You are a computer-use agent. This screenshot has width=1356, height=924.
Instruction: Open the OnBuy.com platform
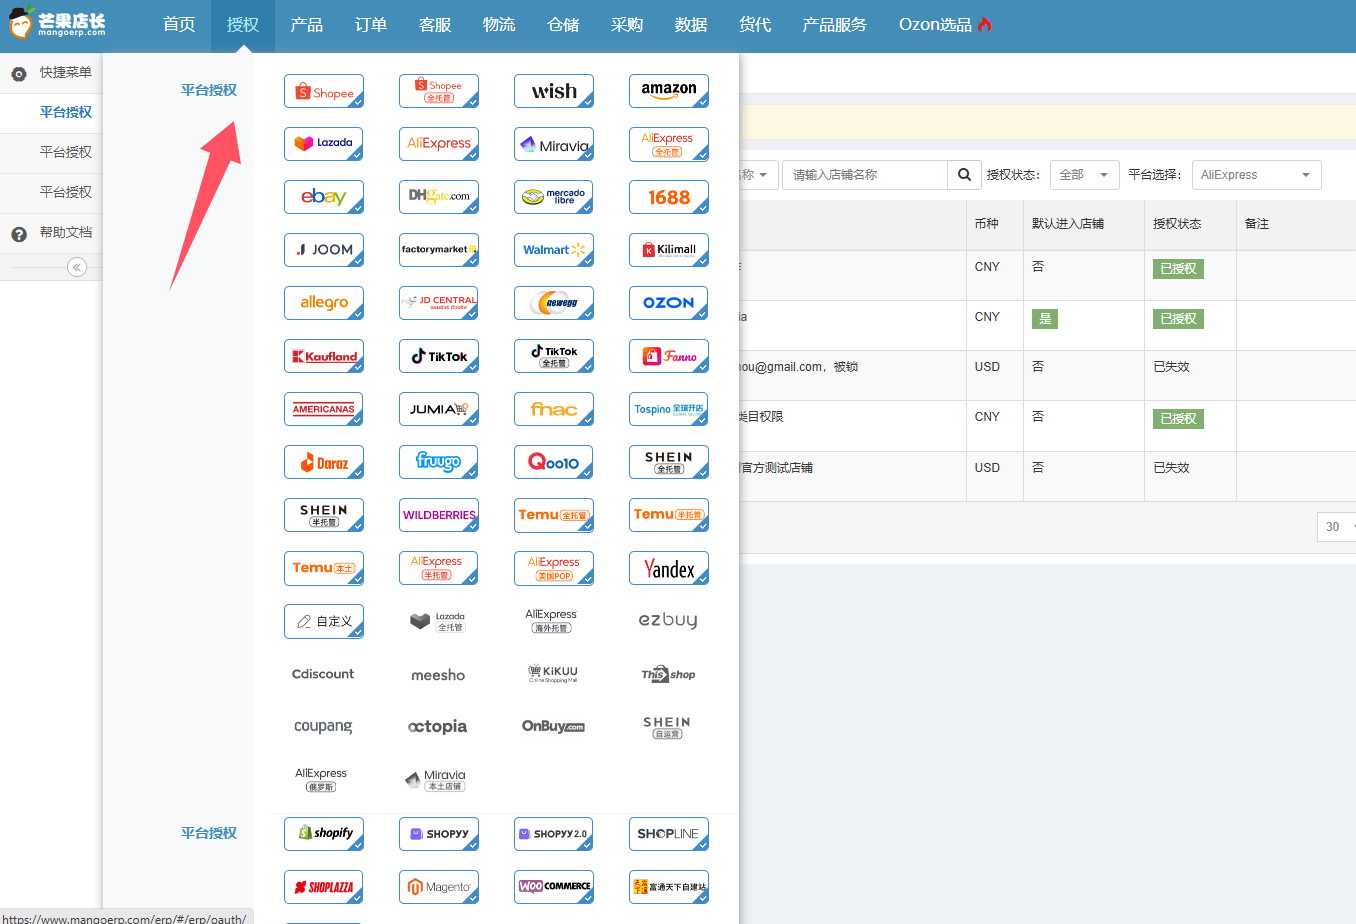(x=554, y=727)
